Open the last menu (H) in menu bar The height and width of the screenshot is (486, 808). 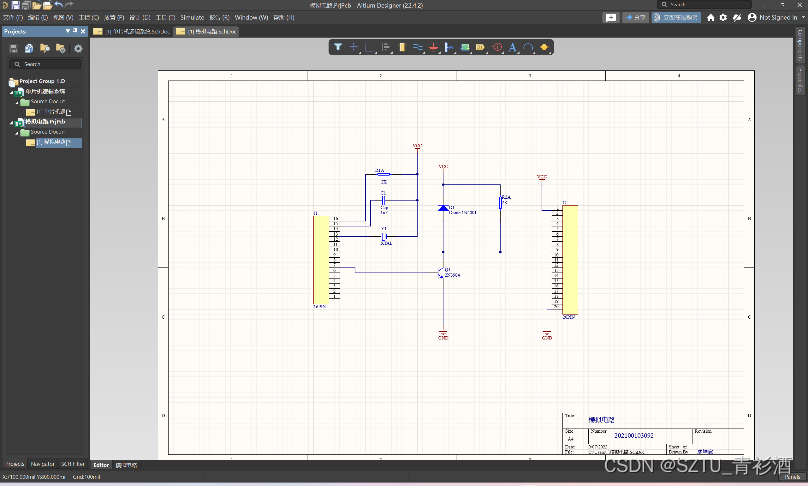point(284,18)
